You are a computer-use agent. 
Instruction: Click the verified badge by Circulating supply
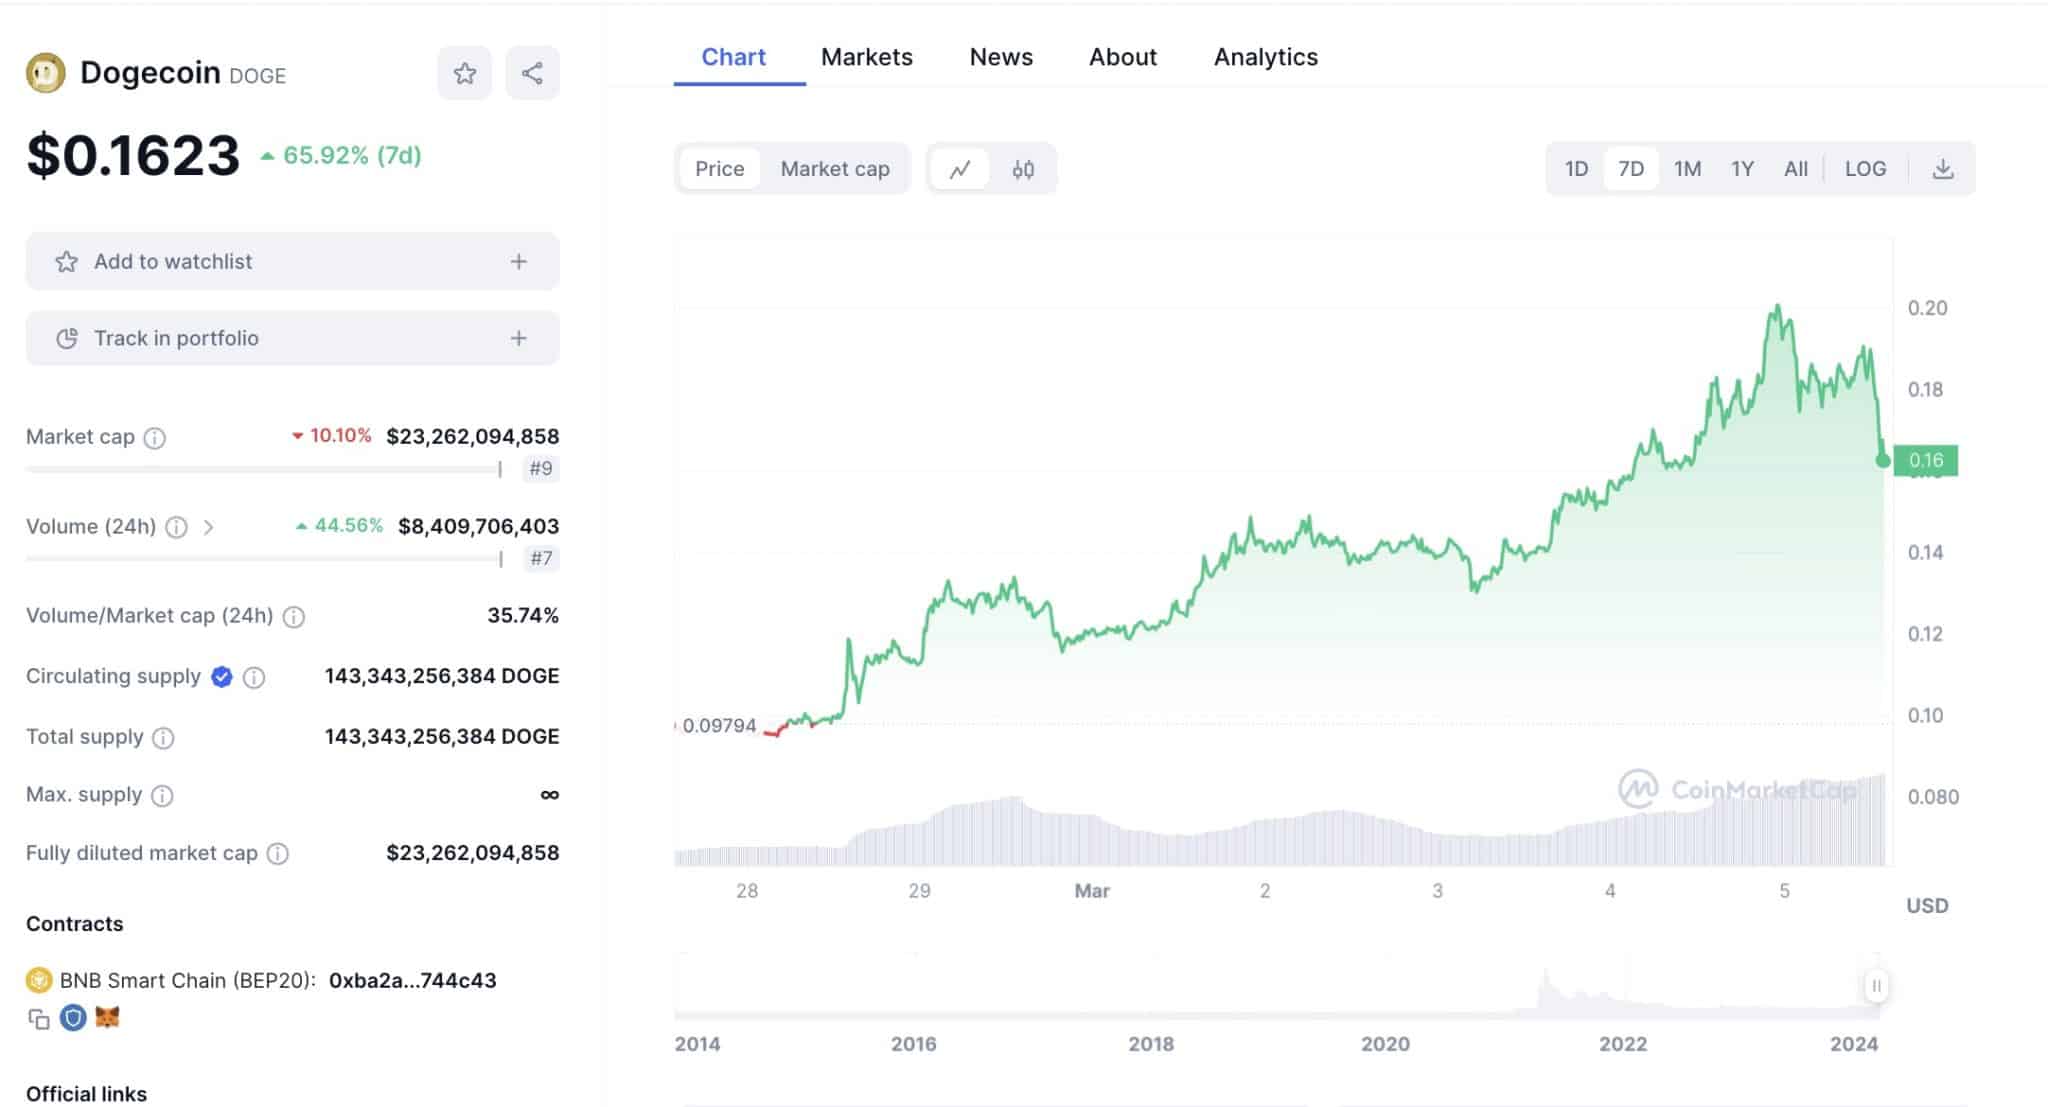click(x=222, y=677)
